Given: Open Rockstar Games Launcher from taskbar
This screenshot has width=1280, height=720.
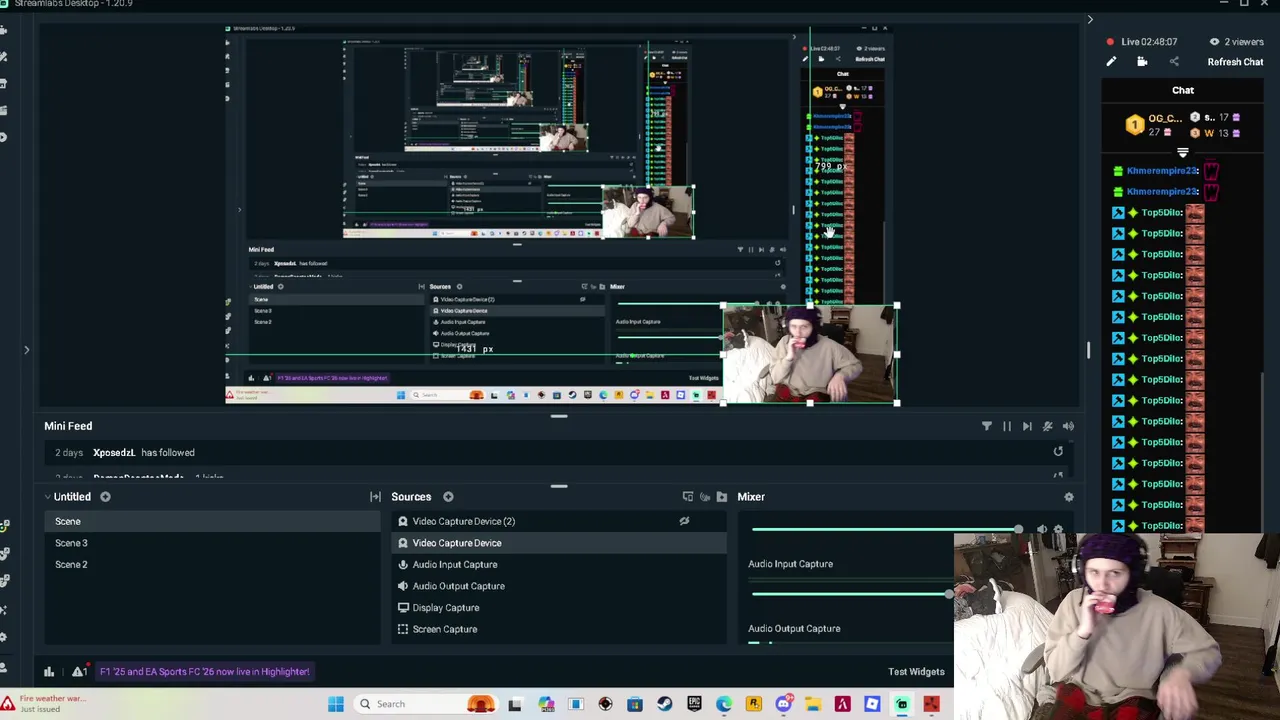Looking at the screenshot, I should [x=753, y=704].
